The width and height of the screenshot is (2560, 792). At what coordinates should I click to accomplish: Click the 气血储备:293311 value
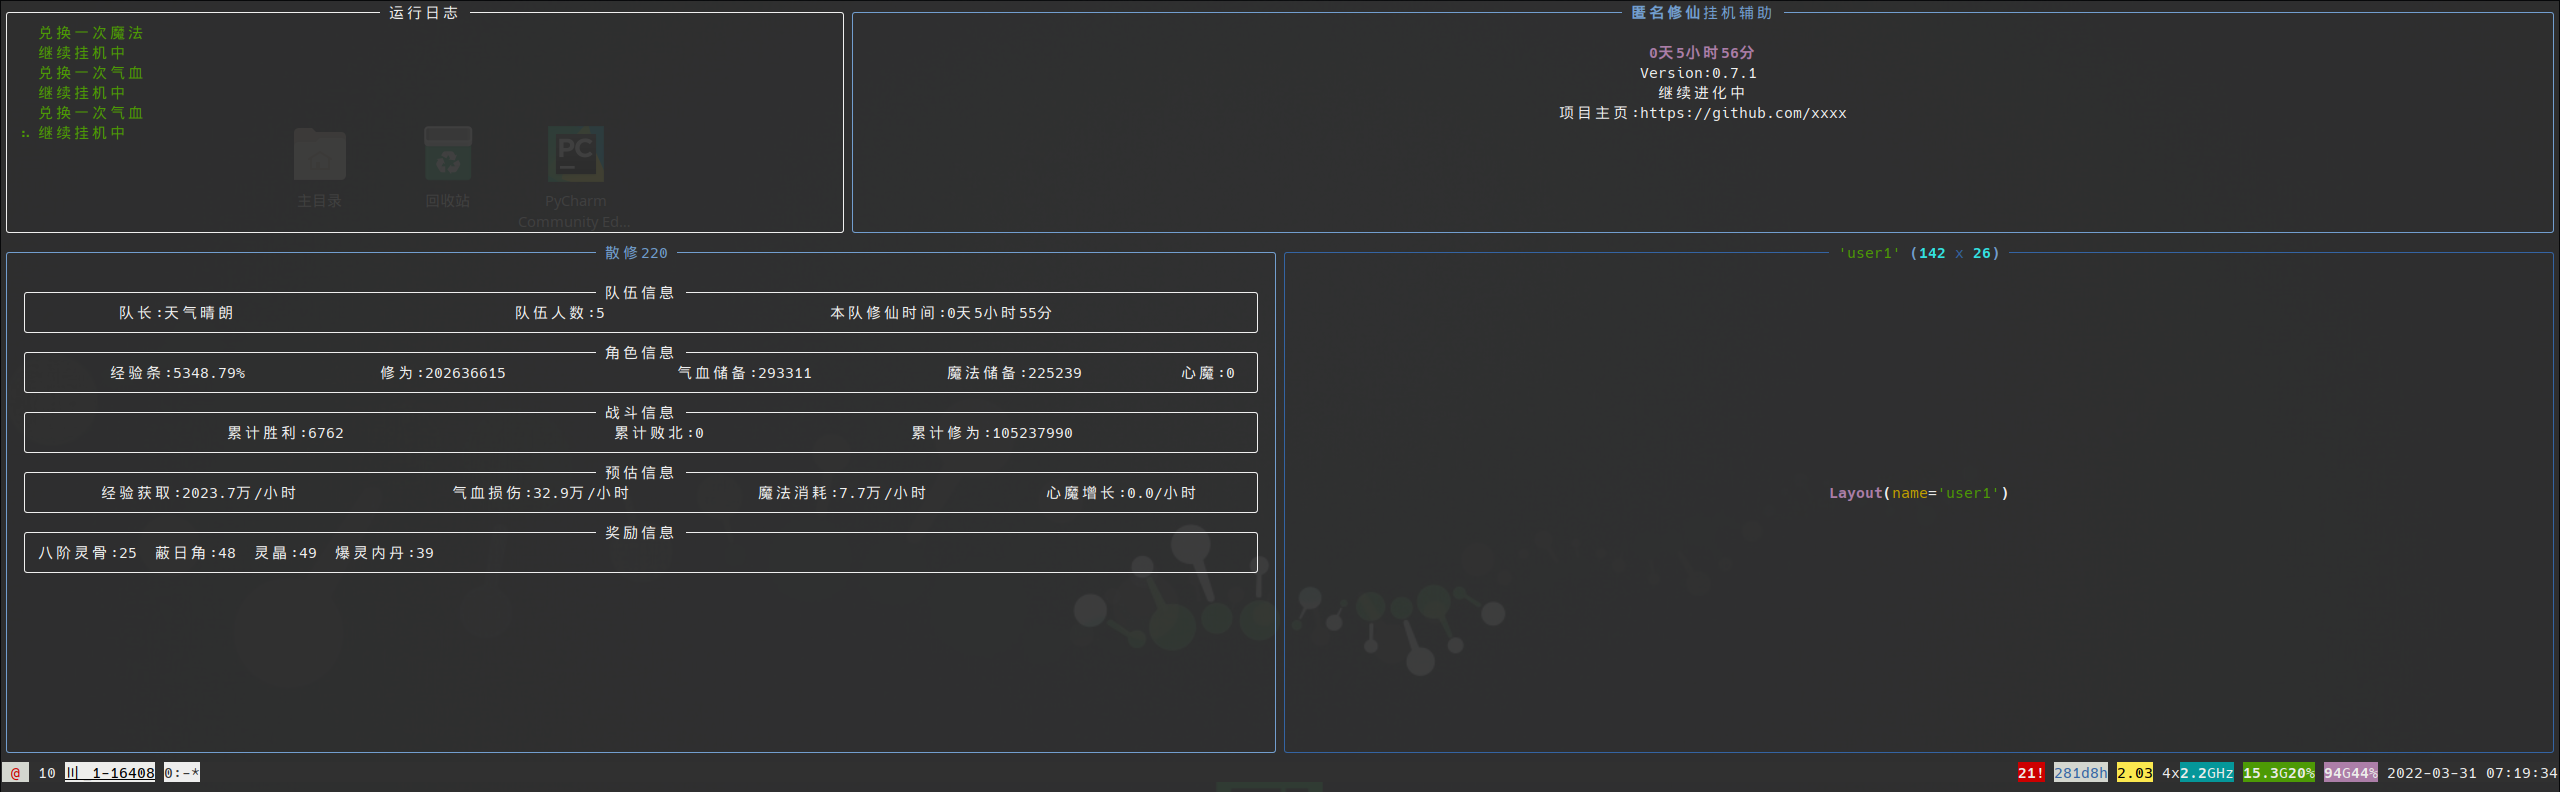(745, 373)
